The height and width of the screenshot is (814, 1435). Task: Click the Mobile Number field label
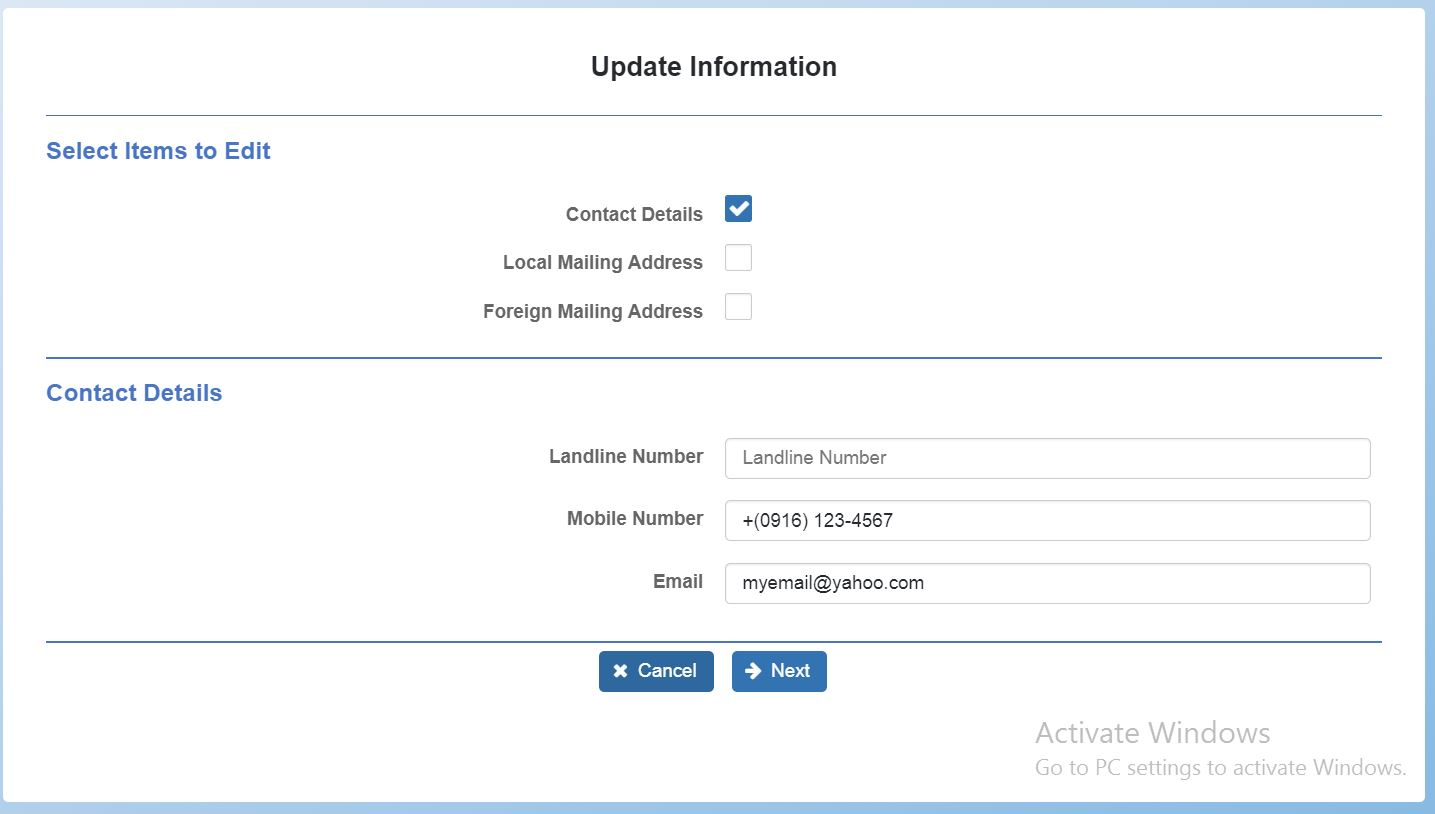click(x=634, y=518)
